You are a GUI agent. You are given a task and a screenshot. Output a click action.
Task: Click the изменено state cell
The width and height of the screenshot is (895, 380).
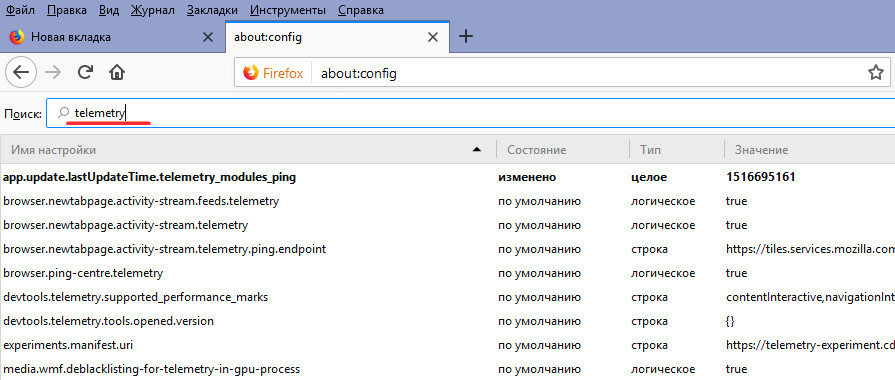[527, 177]
